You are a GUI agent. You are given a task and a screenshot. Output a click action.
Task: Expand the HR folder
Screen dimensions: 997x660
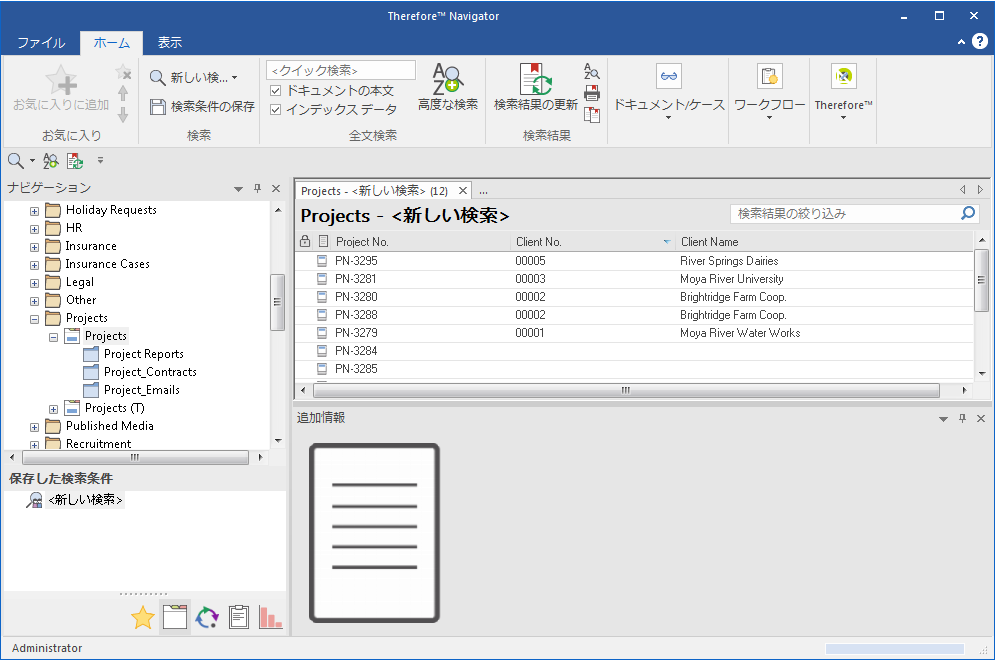[34, 229]
